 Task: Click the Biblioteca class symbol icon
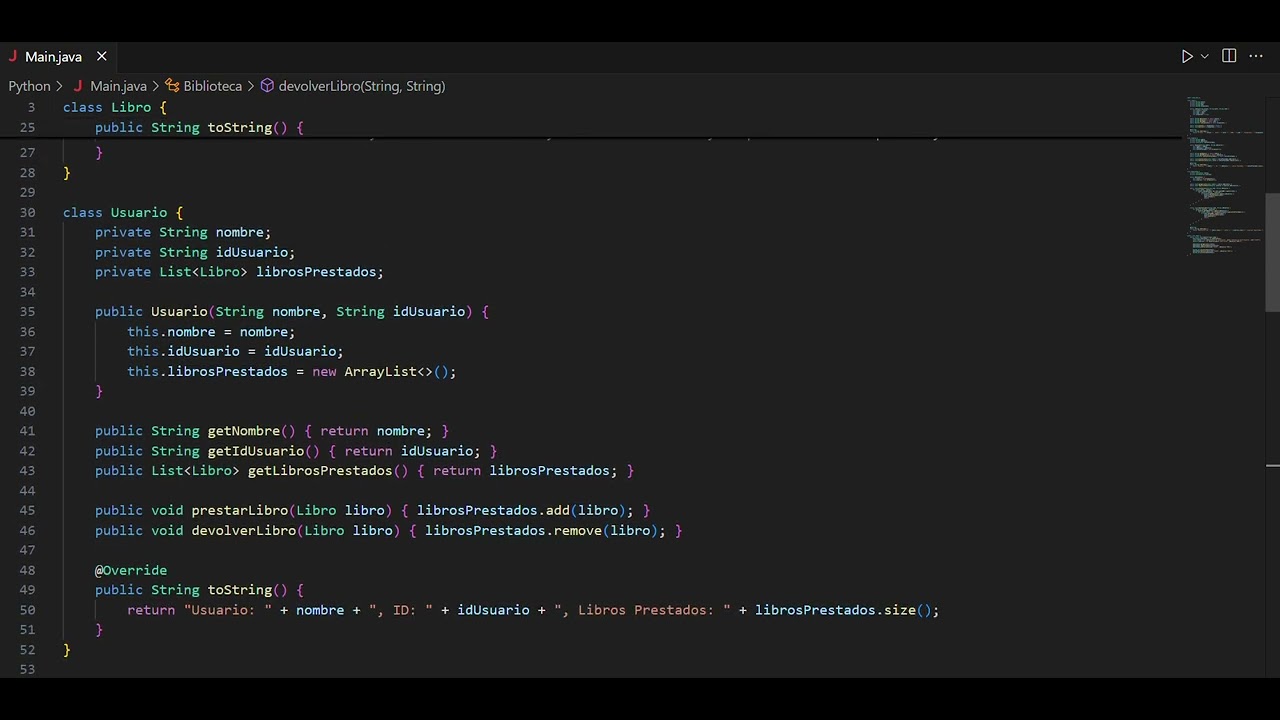[x=172, y=86]
